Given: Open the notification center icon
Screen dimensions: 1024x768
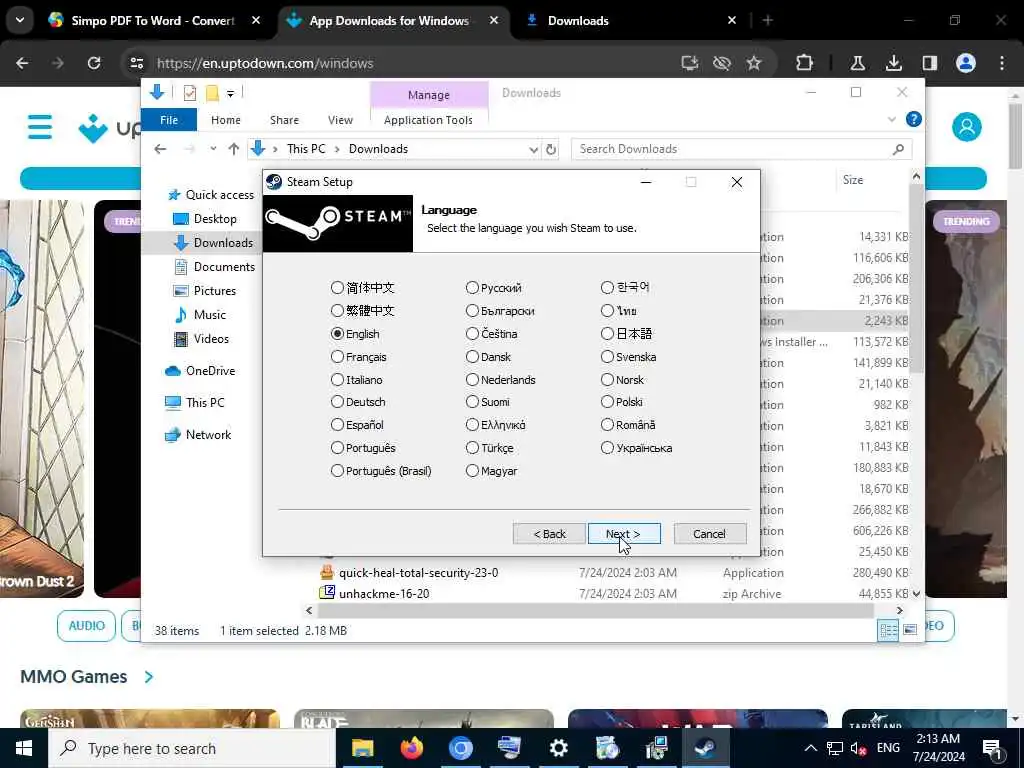Looking at the screenshot, I should click(x=992, y=748).
